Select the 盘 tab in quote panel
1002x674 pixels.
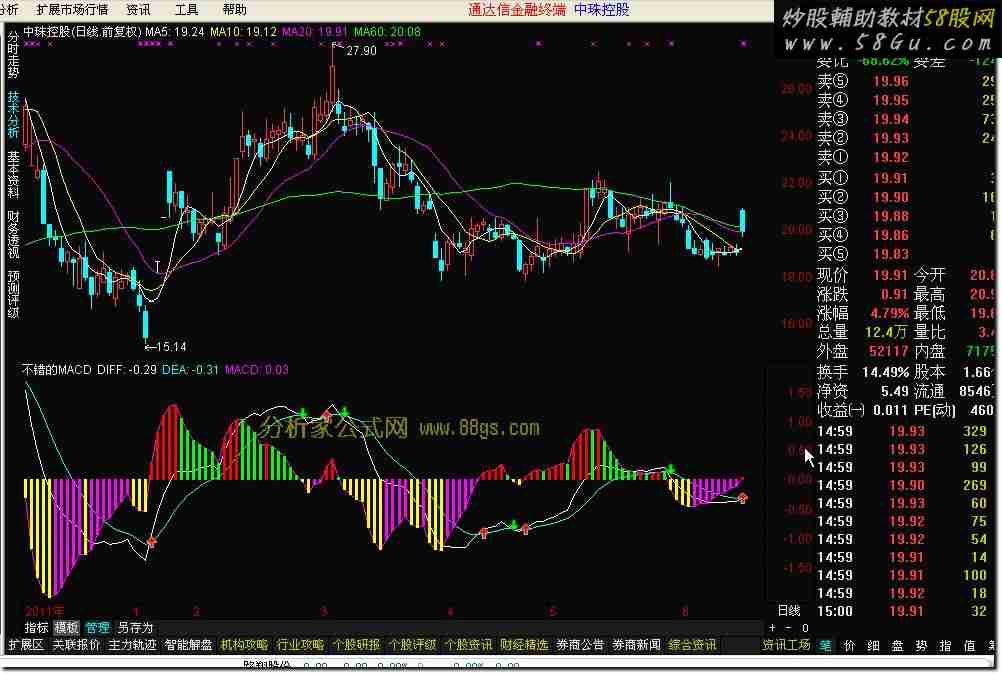pyautogui.click(x=897, y=645)
